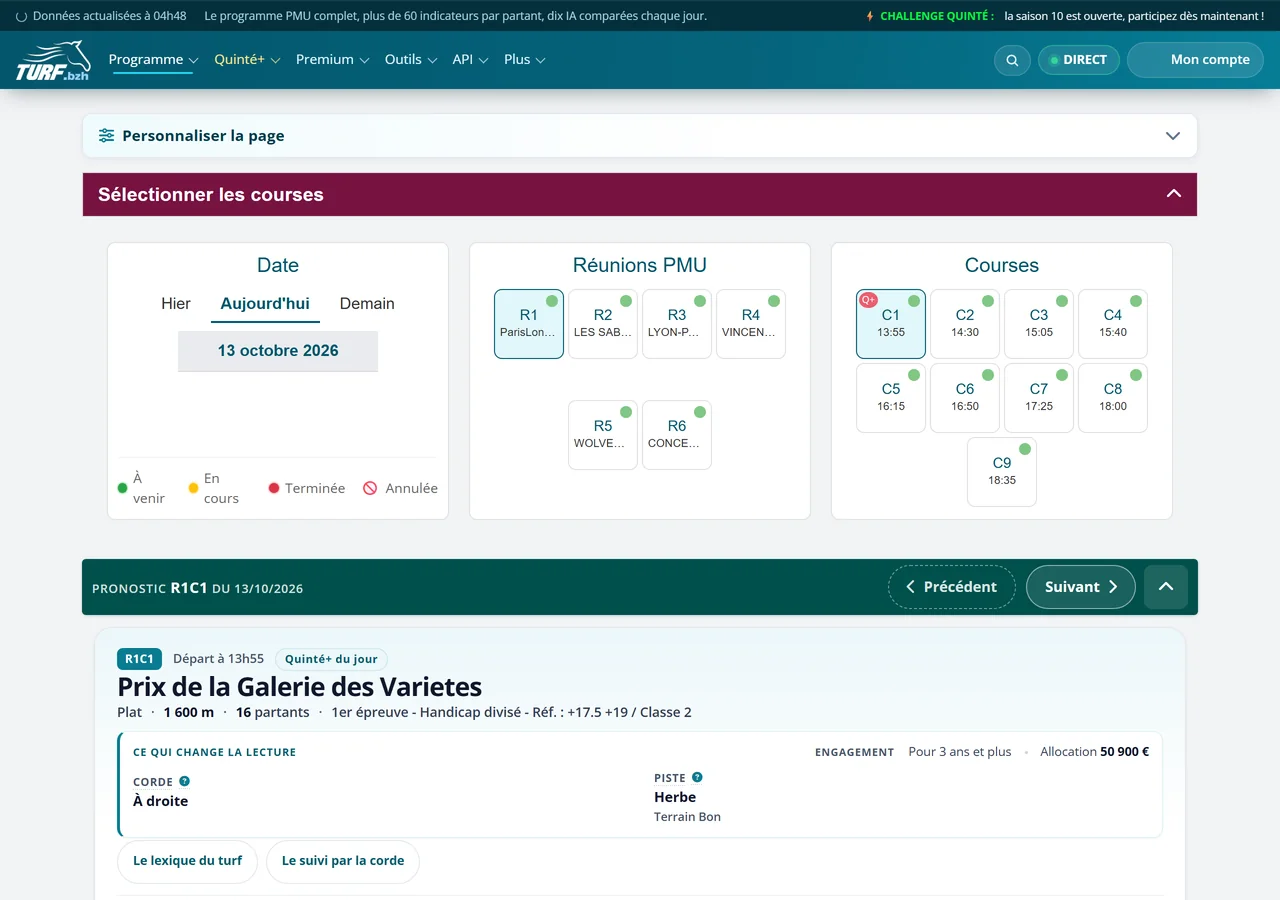1280x900 pixels.
Task: Click the race title Prix de la Galerie des Varietes
Action: pyautogui.click(x=300, y=687)
